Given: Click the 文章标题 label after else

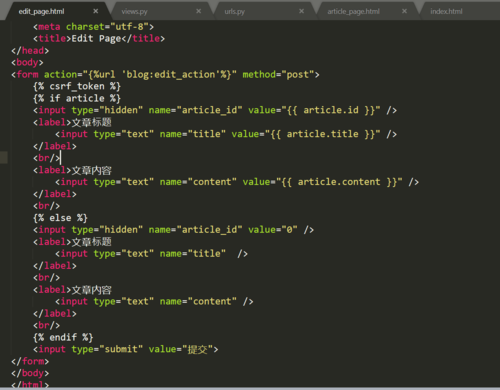Looking at the screenshot, I should point(72,242).
